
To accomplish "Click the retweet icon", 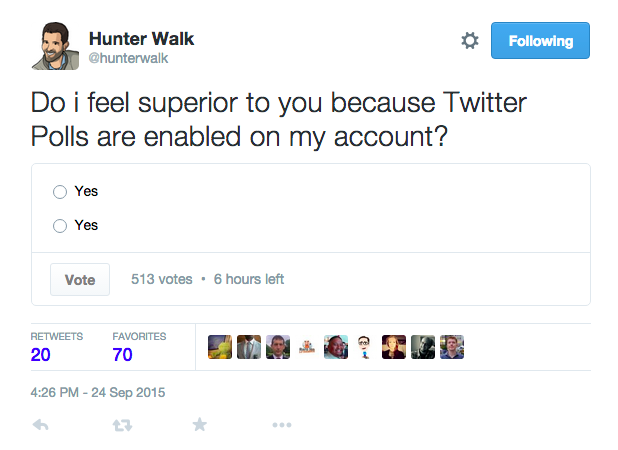I will (x=121, y=425).
